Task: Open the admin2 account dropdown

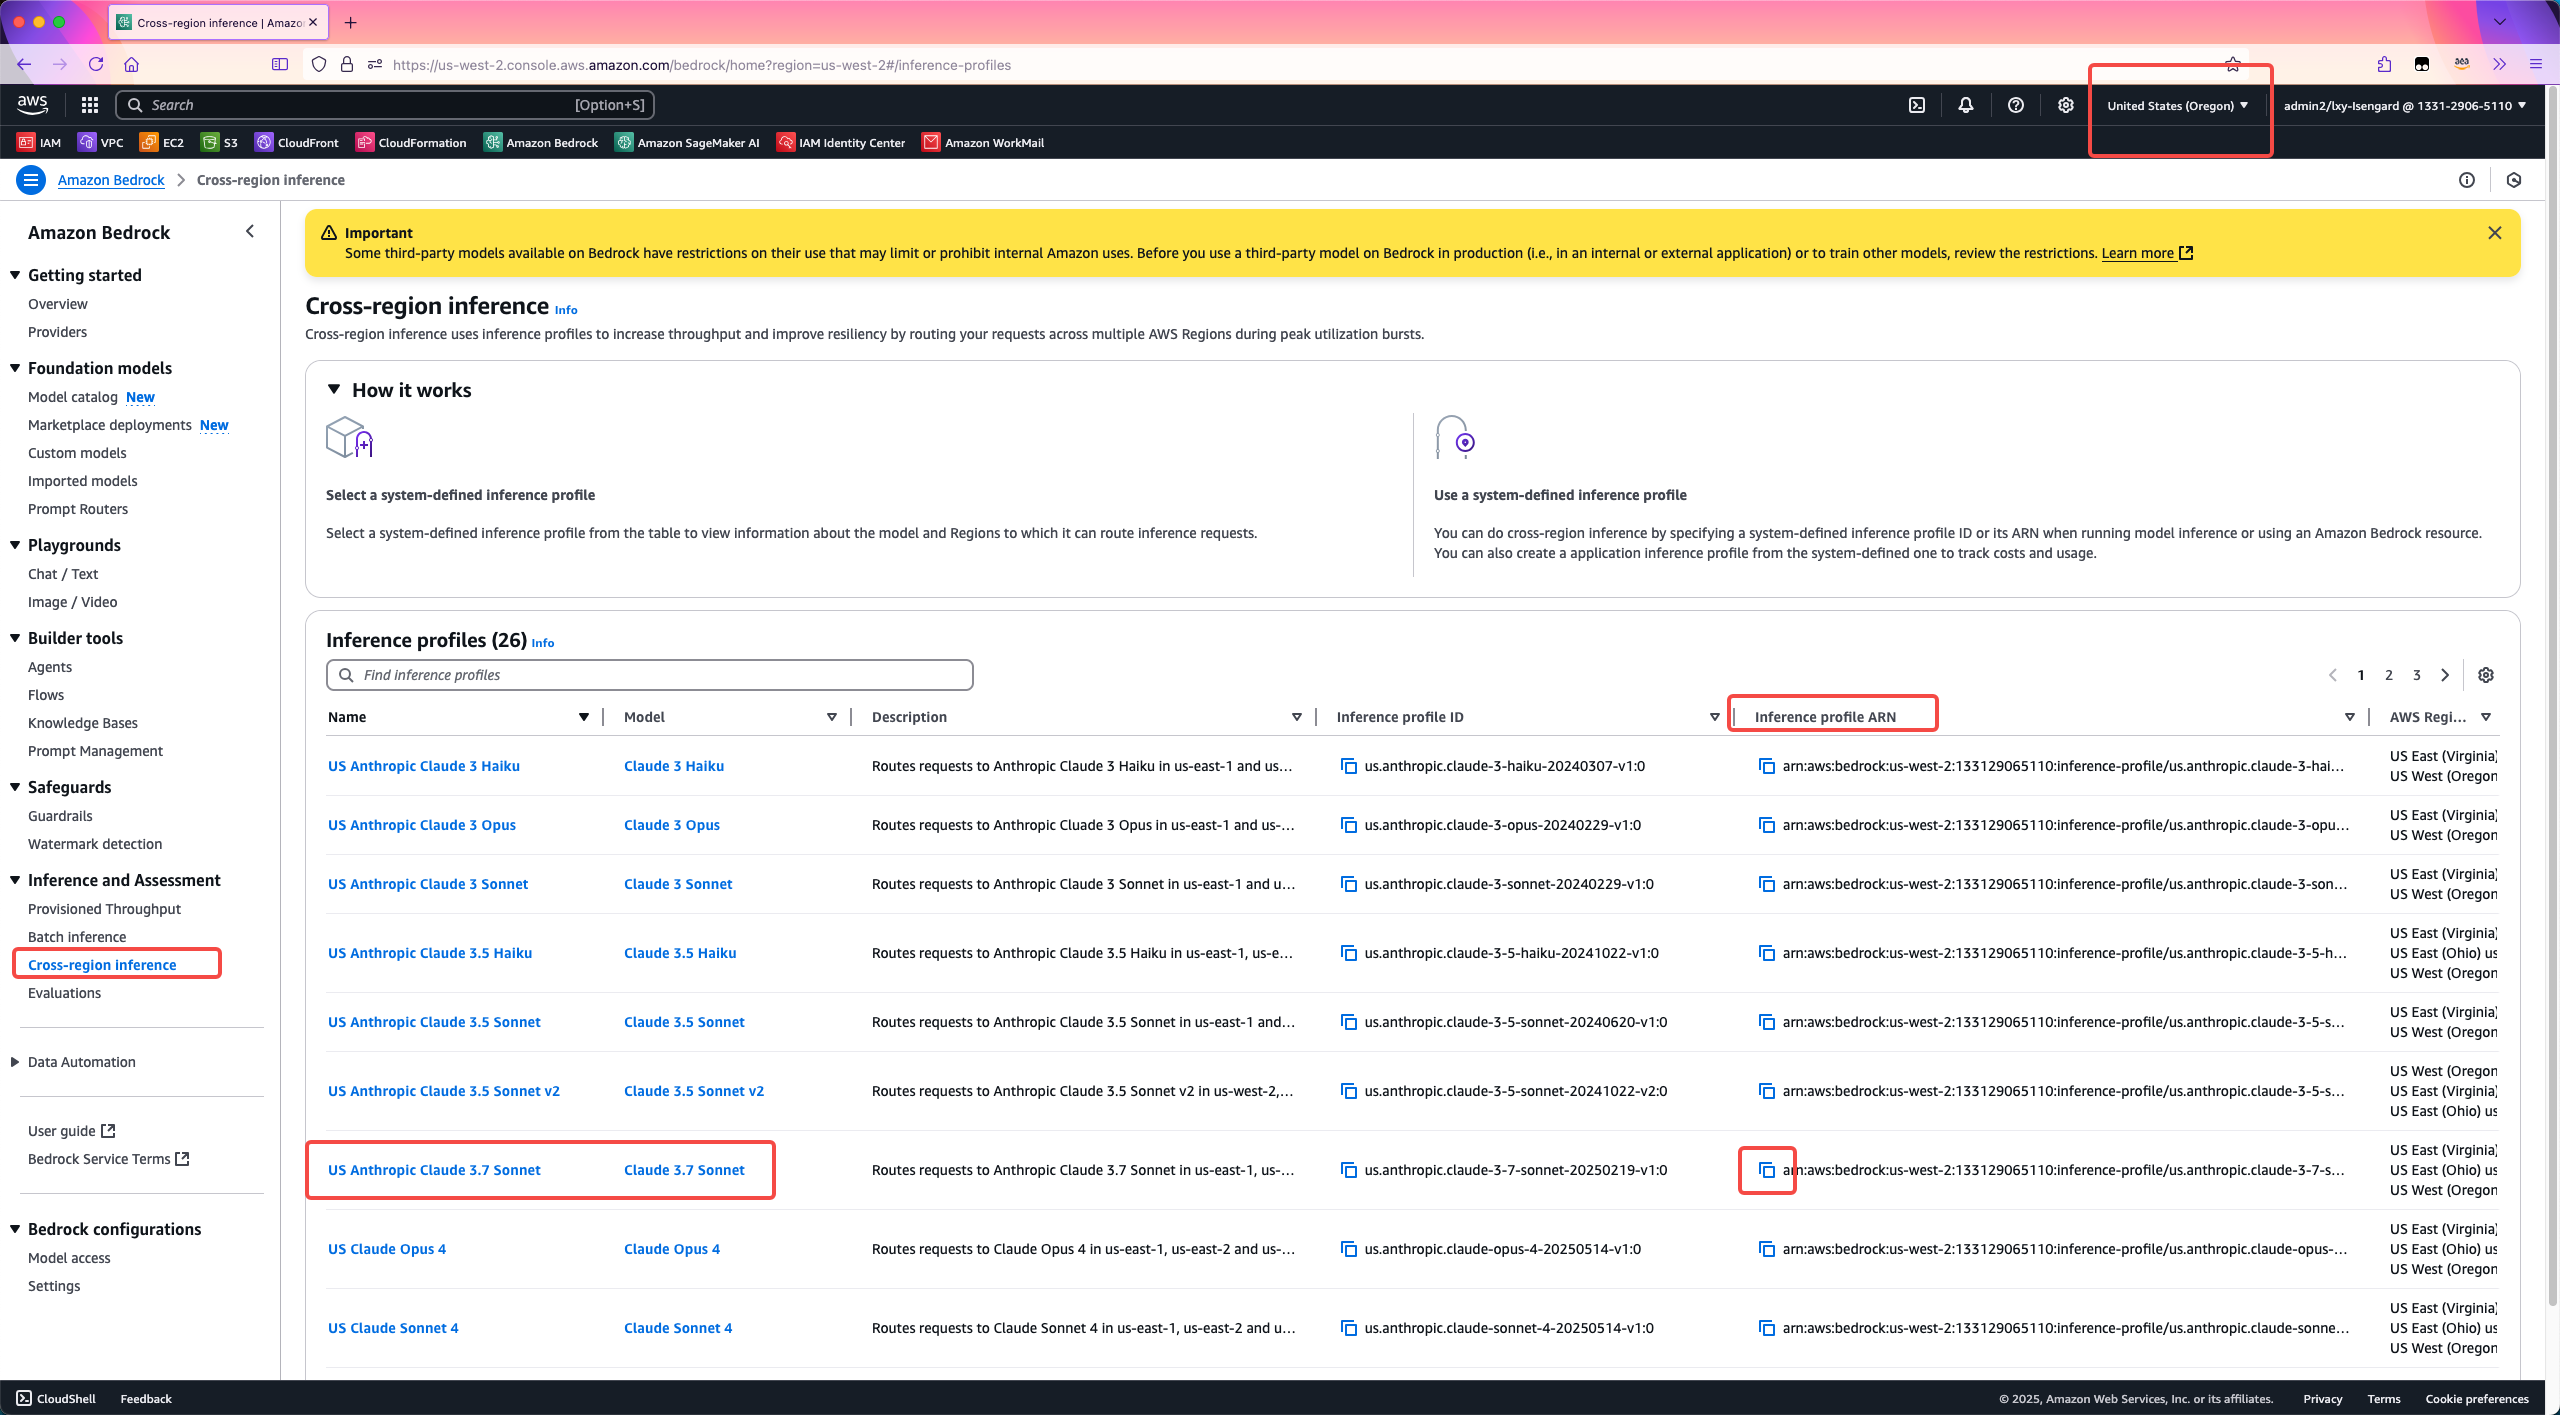Action: point(2404,105)
